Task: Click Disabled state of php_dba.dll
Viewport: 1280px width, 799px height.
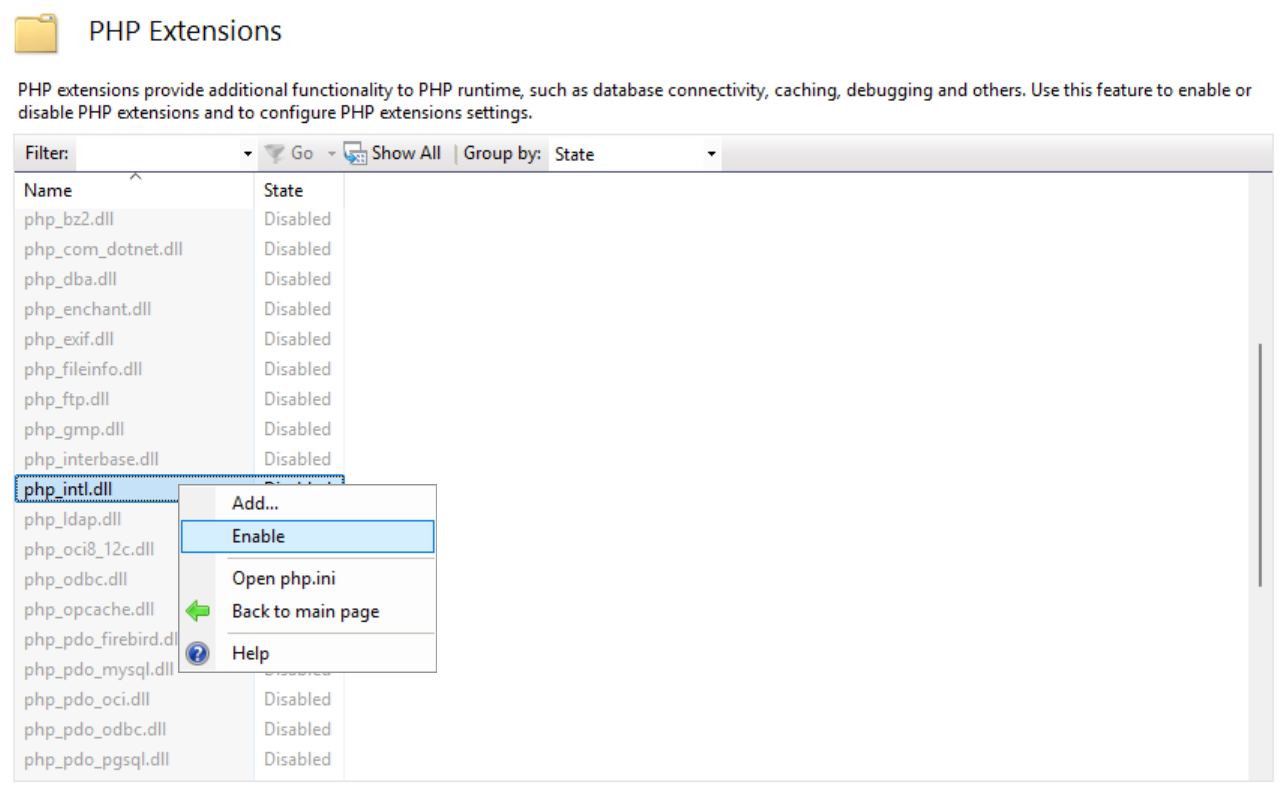Action: click(297, 279)
